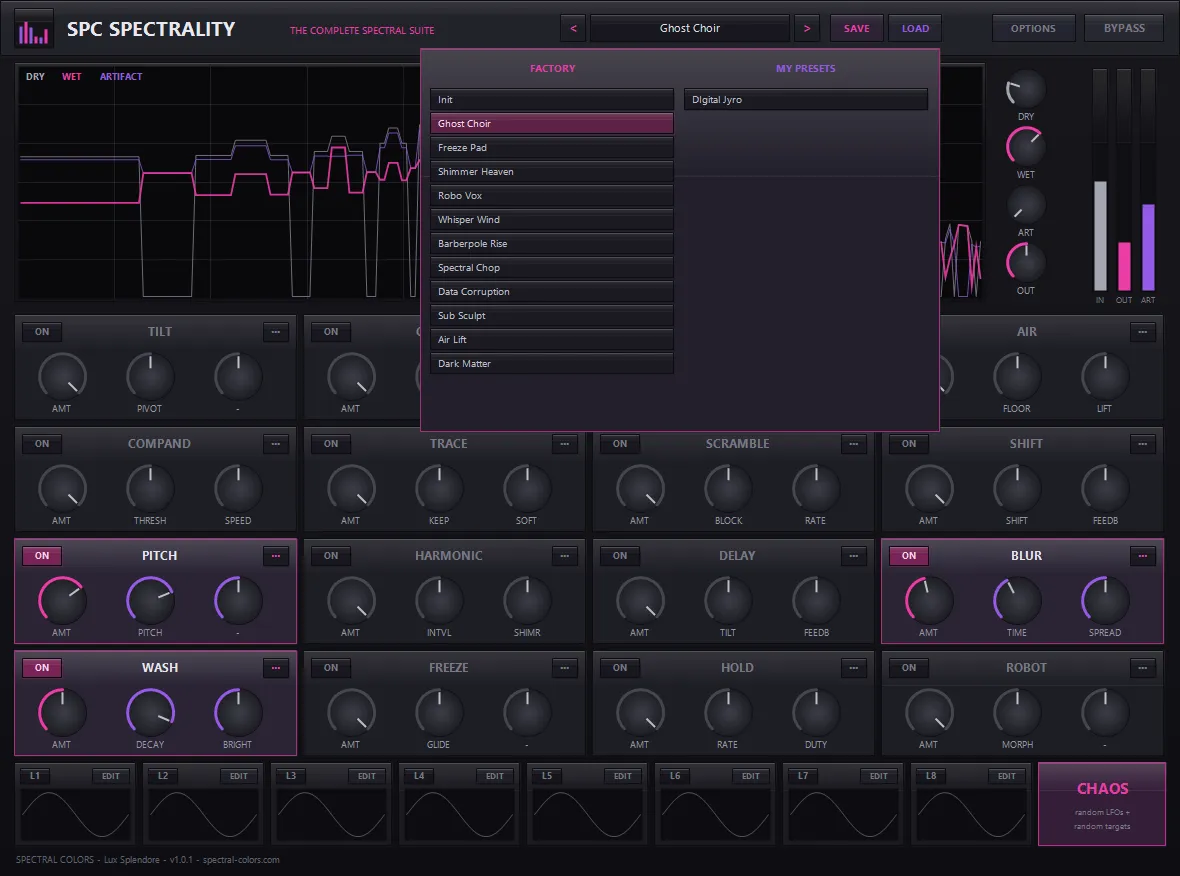This screenshot has width=1180, height=876.
Task: Click the AIR FLOOR knob
Action: (1017, 376)
